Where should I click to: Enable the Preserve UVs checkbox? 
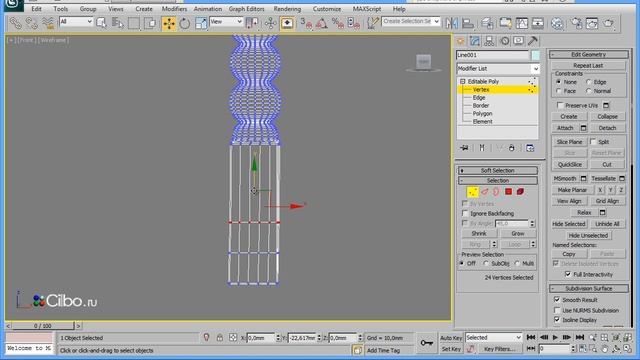pyautogui.click(x=560, y=105)
